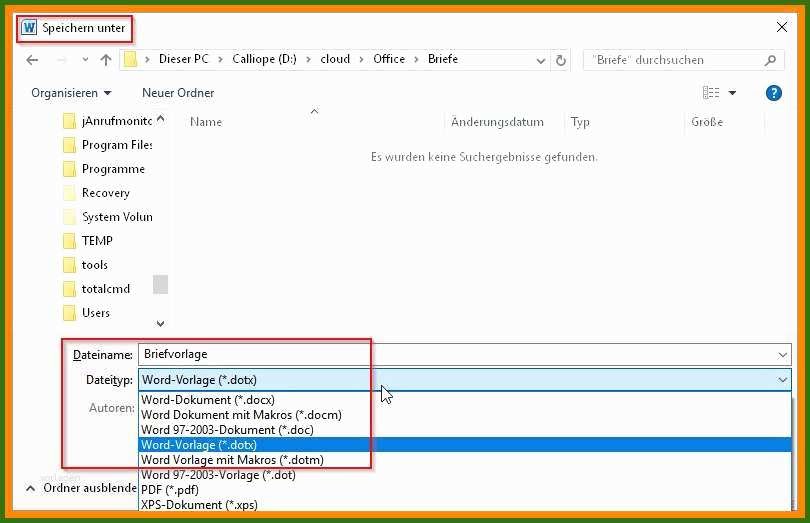Go up one folder level
Image resolution: width=810 pixels, height=523 pixels.
point(106,60)
